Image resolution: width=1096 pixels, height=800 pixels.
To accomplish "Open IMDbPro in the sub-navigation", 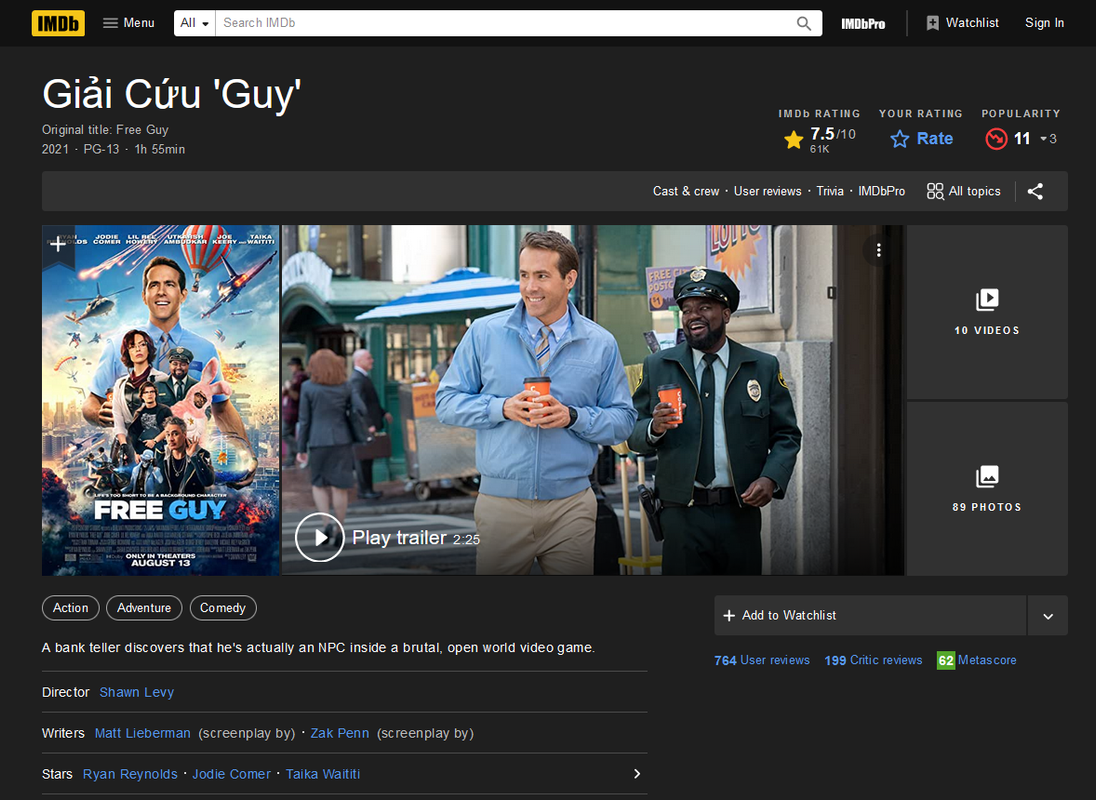I will click(881, 191).
